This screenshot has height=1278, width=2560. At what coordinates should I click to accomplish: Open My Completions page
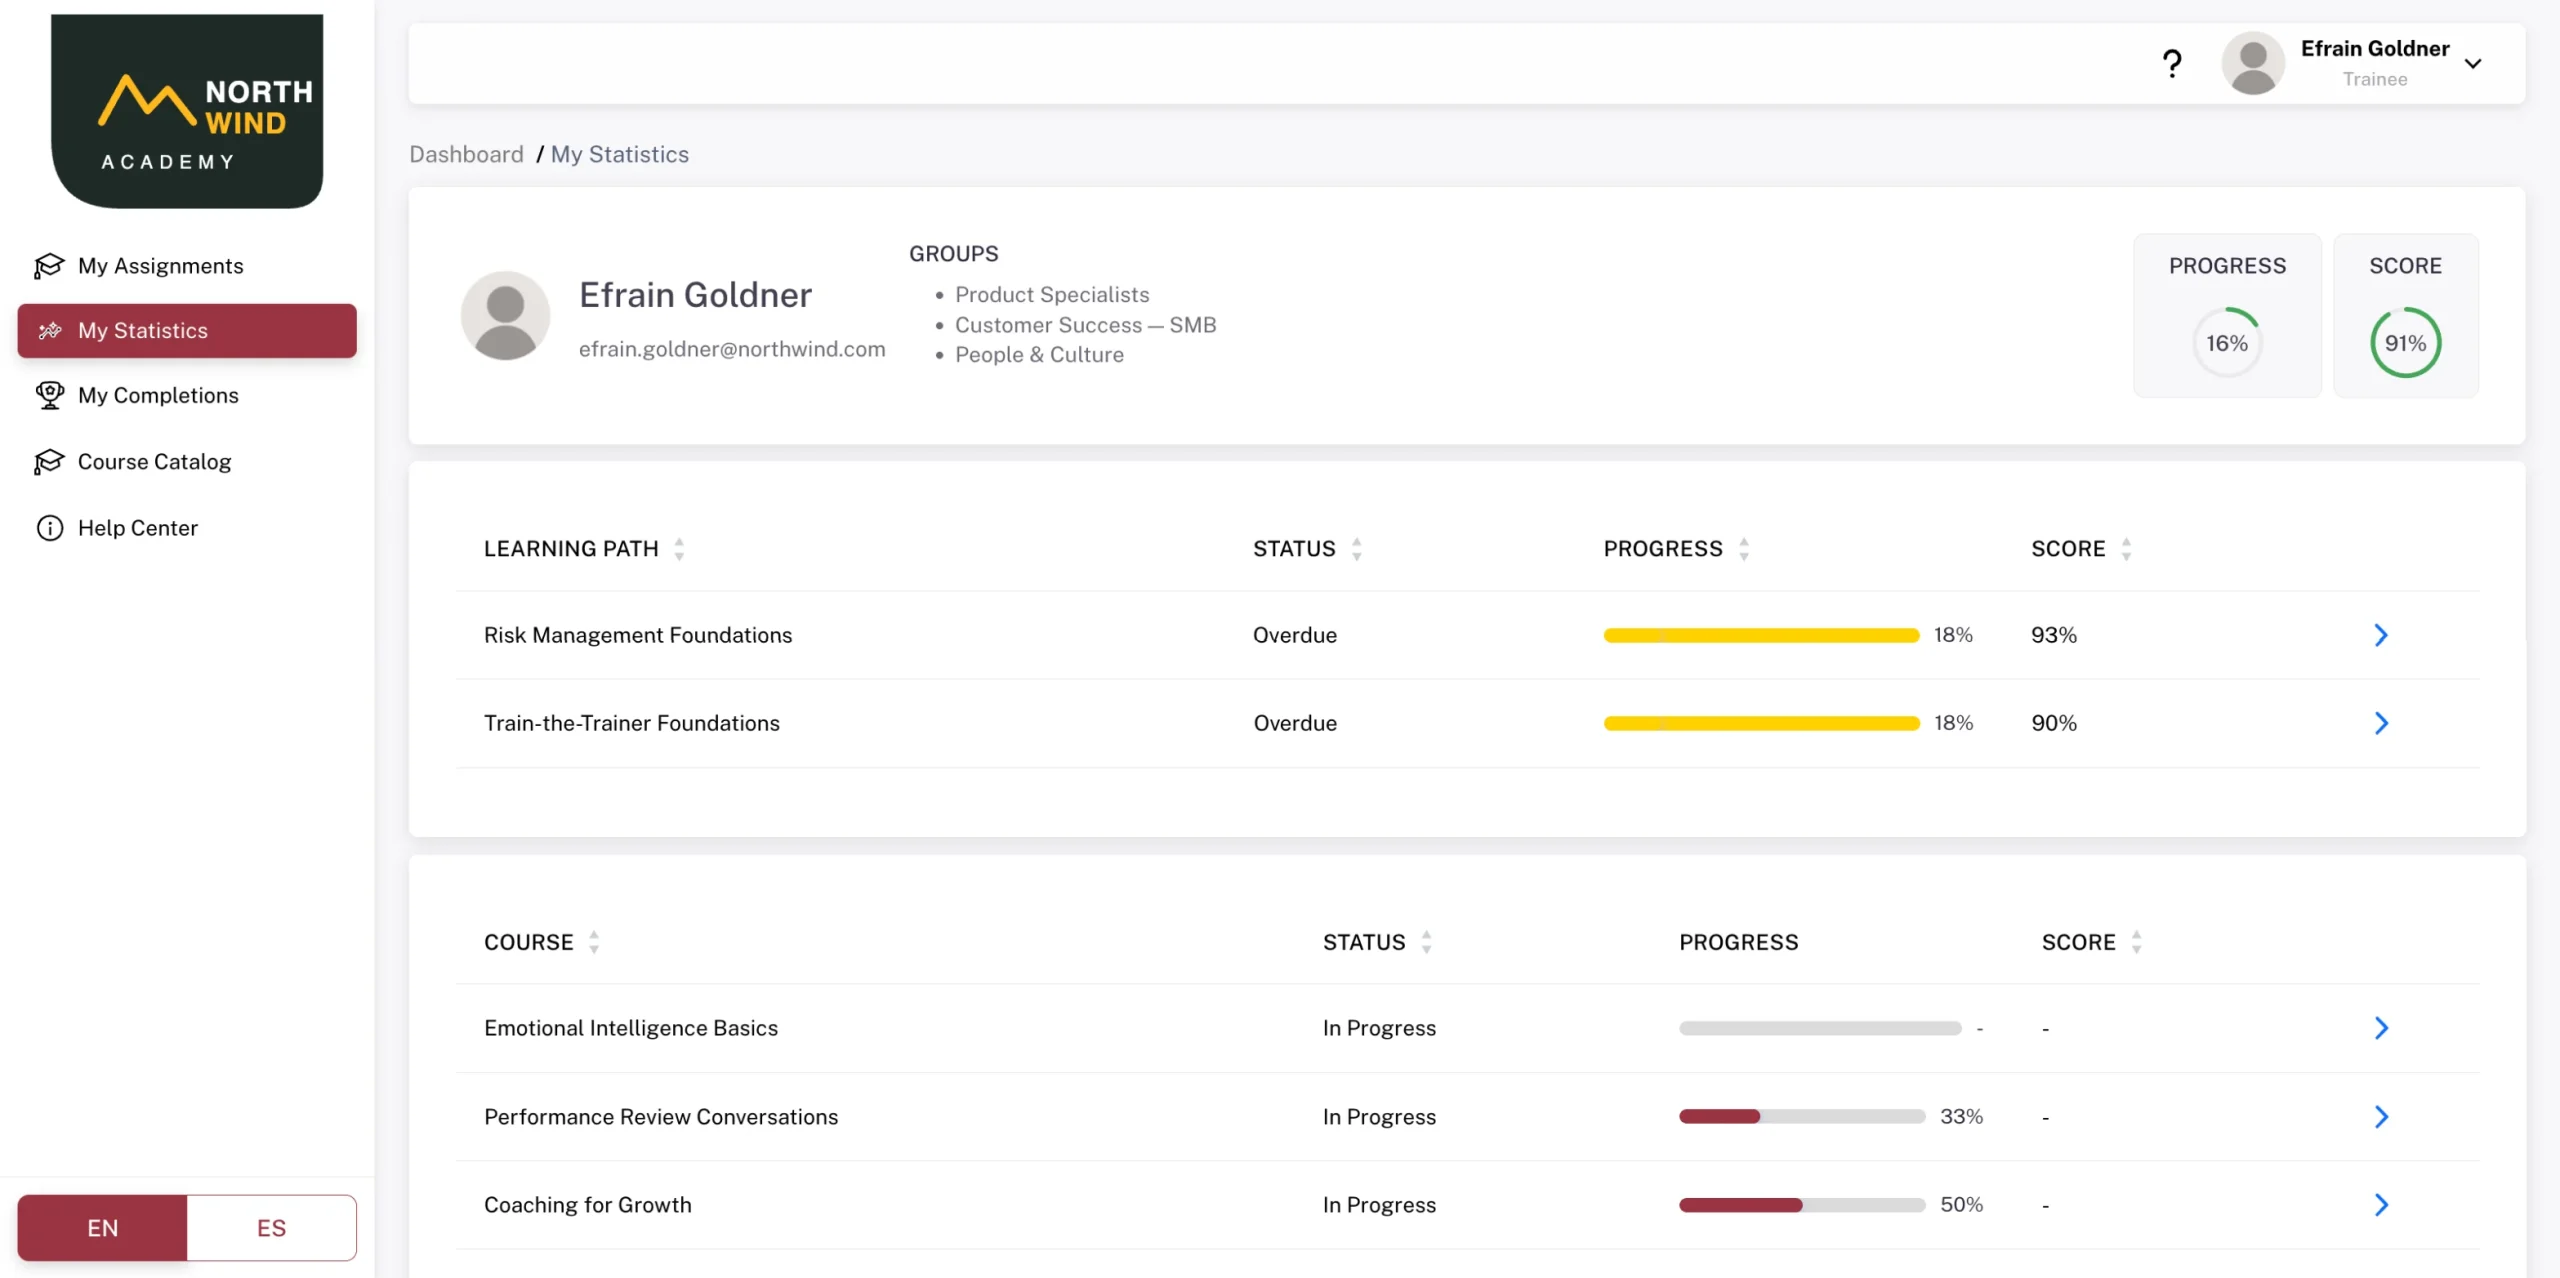[x=187, y=395]
